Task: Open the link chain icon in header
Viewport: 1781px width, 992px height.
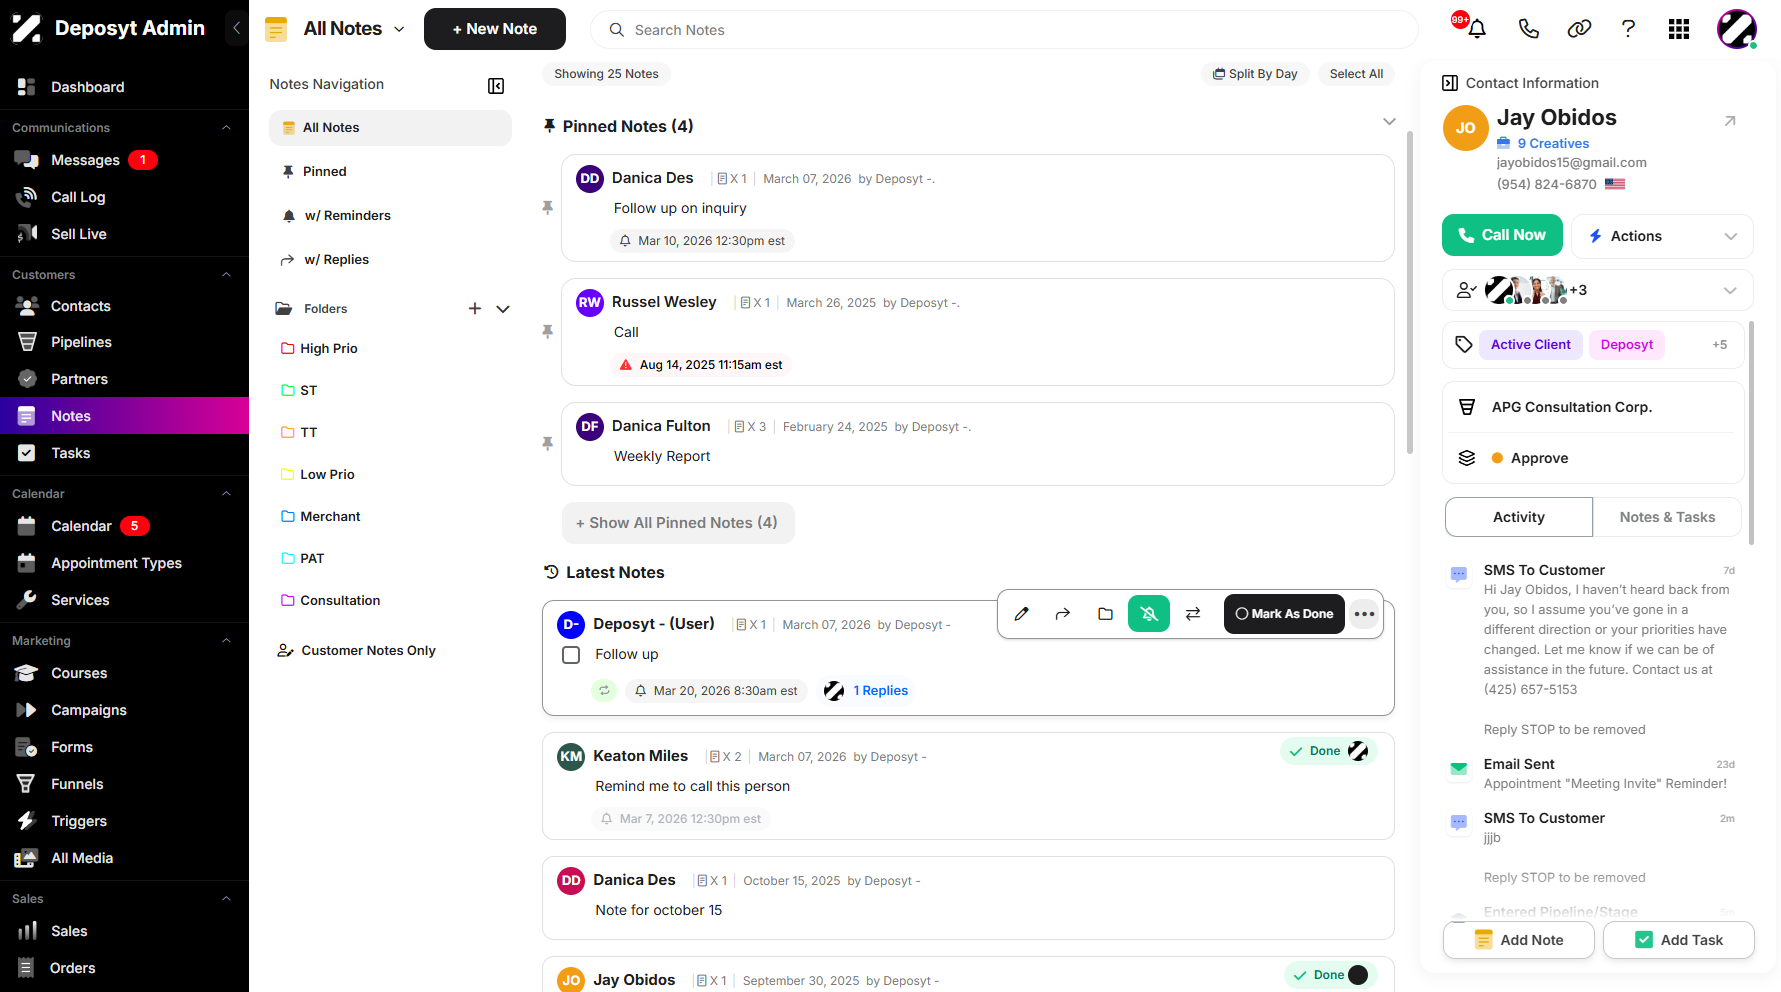Action: pyautogui.click(x=1579, y=29)
